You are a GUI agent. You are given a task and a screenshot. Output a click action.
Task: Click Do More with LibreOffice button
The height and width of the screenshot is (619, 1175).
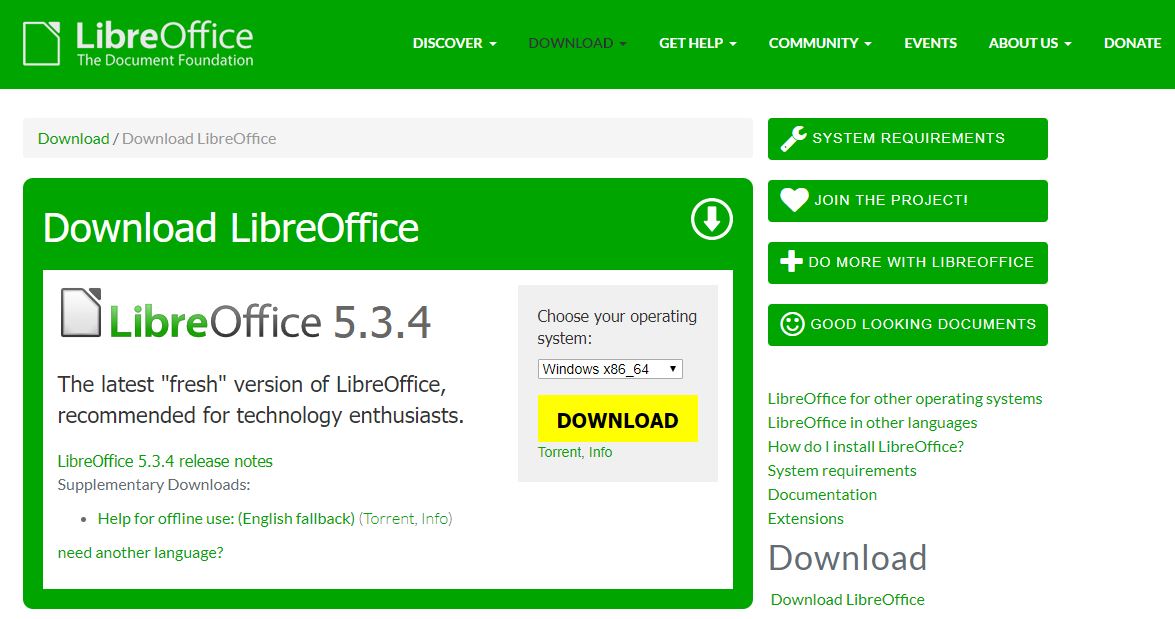(907, 262)
